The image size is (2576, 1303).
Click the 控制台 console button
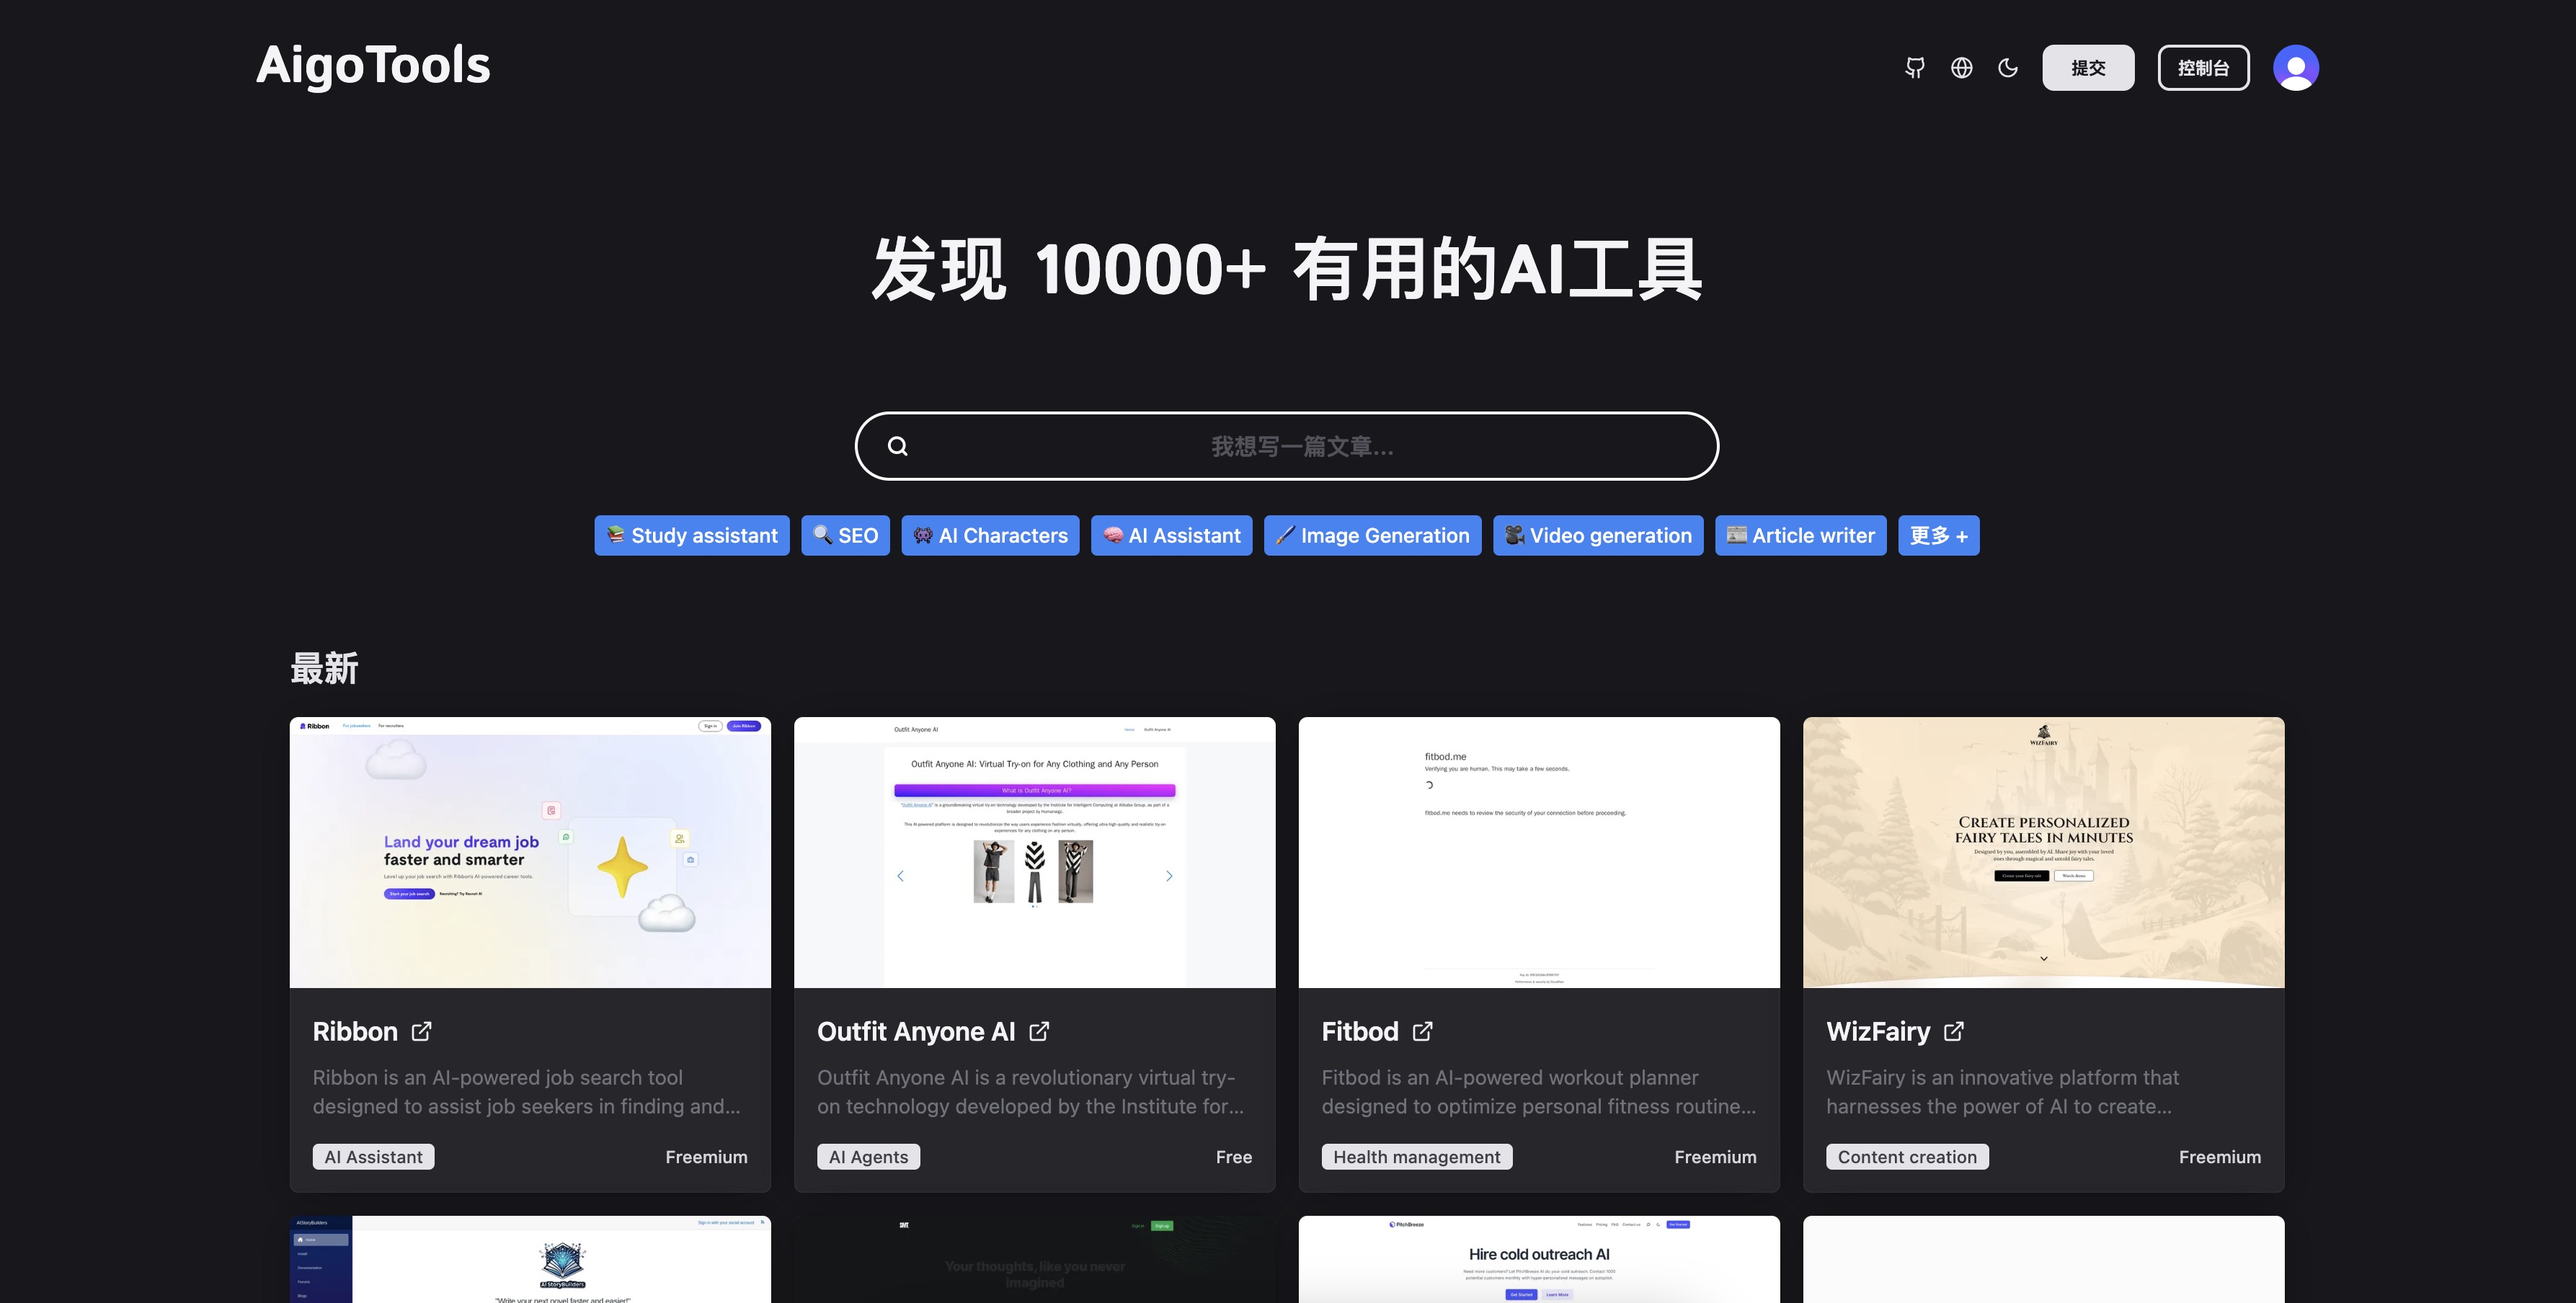(x=2202, y=66)
